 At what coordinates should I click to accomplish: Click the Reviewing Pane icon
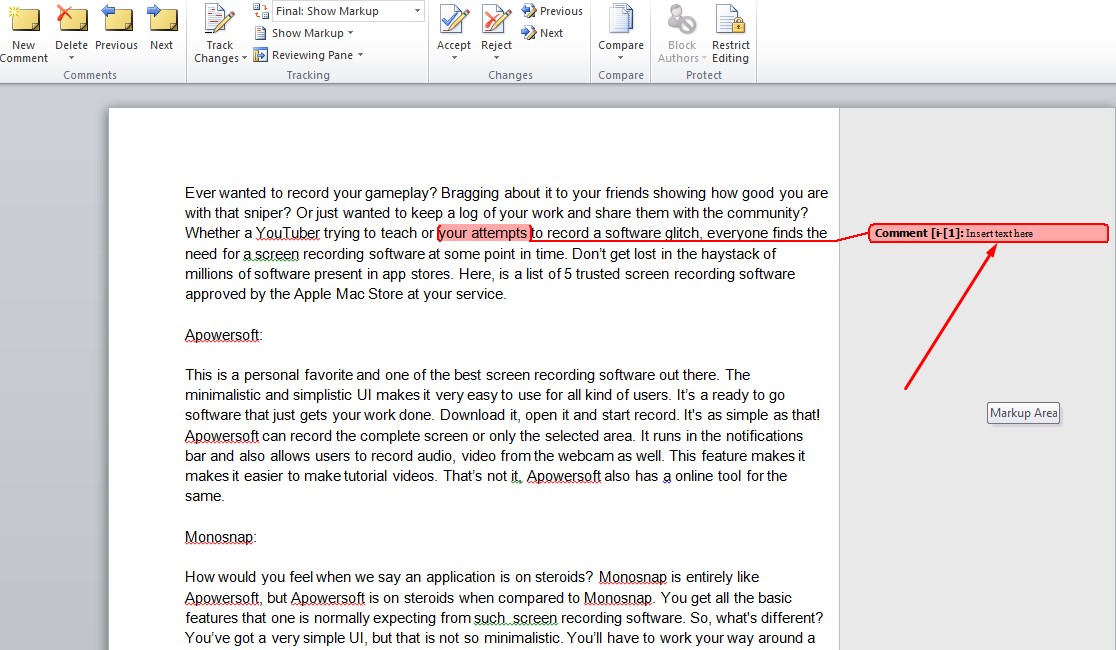[x=260, y=55]
